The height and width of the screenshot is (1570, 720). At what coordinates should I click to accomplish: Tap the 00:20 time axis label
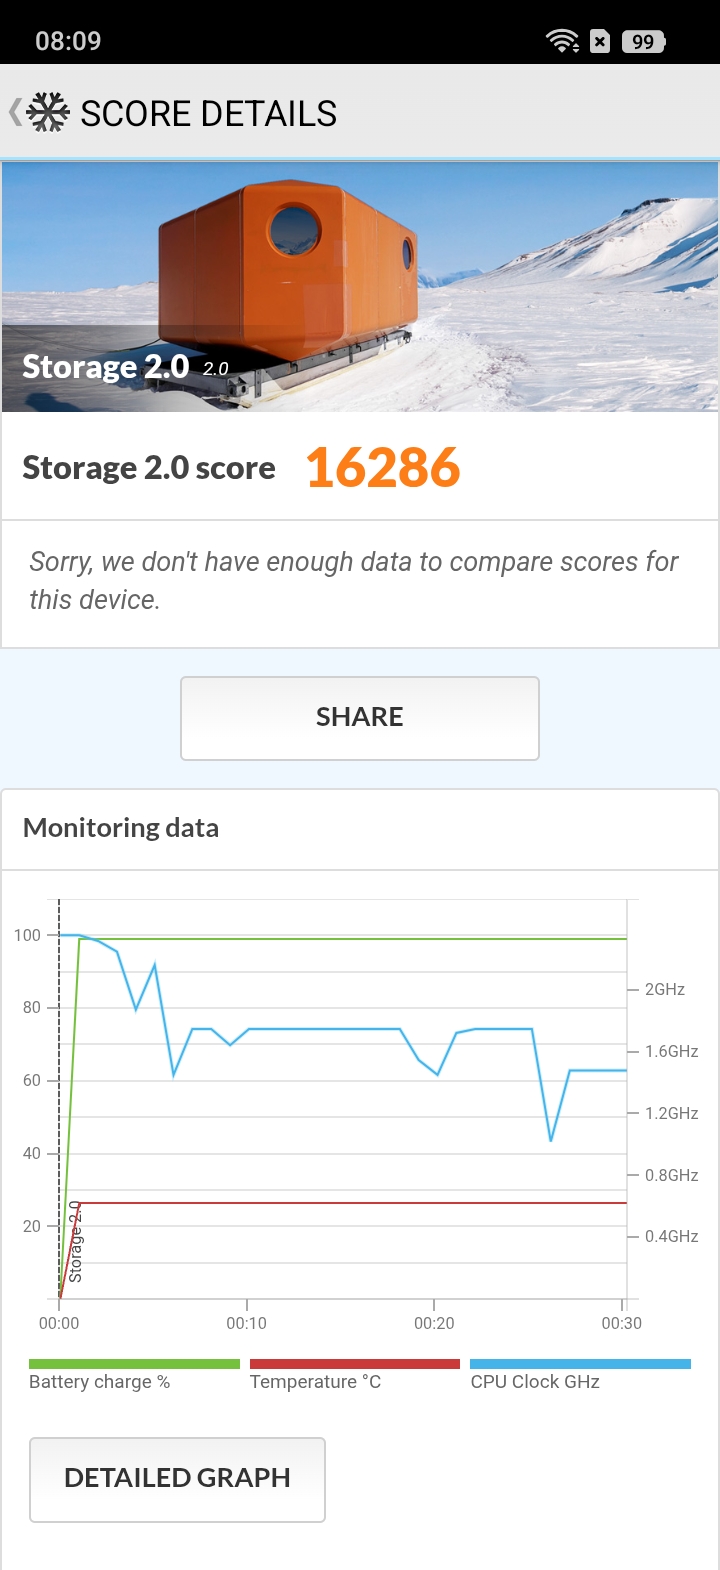434,1323
